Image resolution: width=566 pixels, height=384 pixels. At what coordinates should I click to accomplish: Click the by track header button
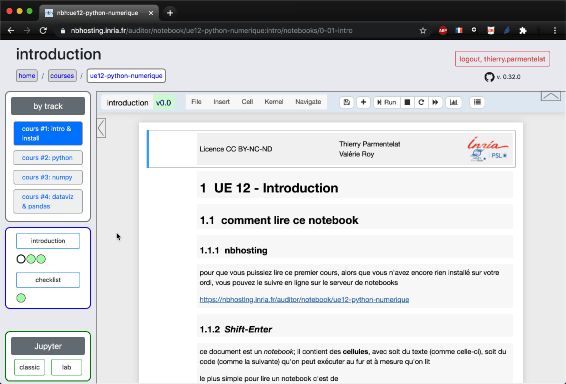pyautogui.click(x=48, y=106)
